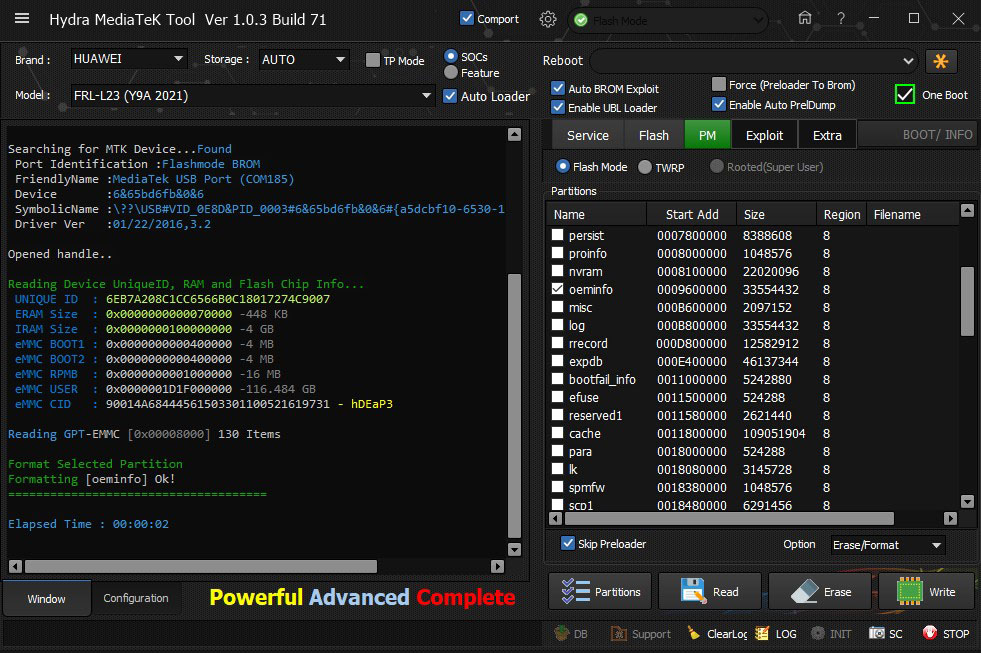Check the nvram partition checkbox
Screen dimensions: 981x653
(x=558, y=271)
